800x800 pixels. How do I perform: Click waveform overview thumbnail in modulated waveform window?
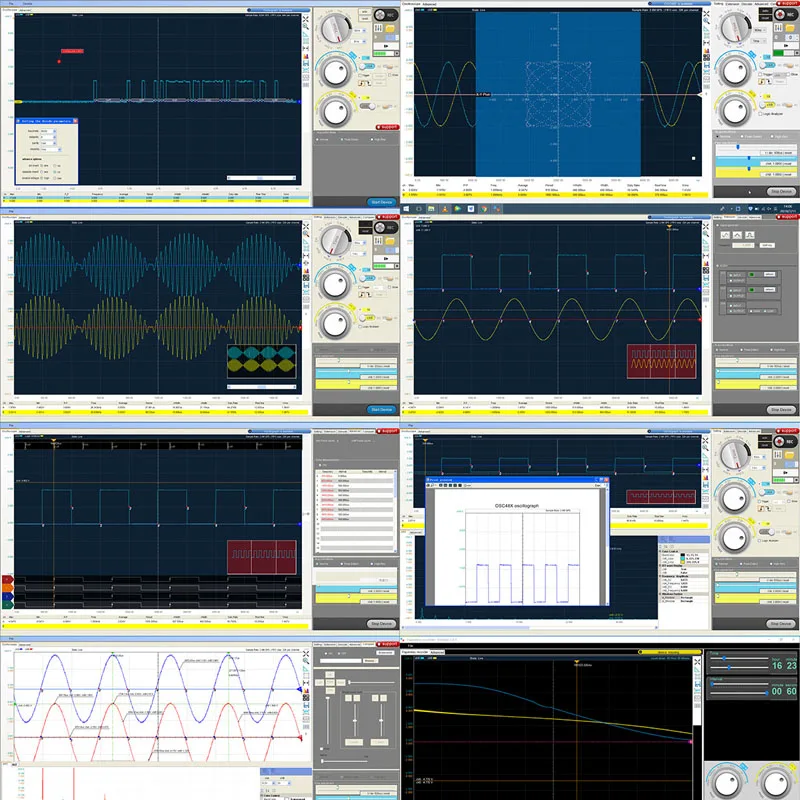(x=261, y=361)
